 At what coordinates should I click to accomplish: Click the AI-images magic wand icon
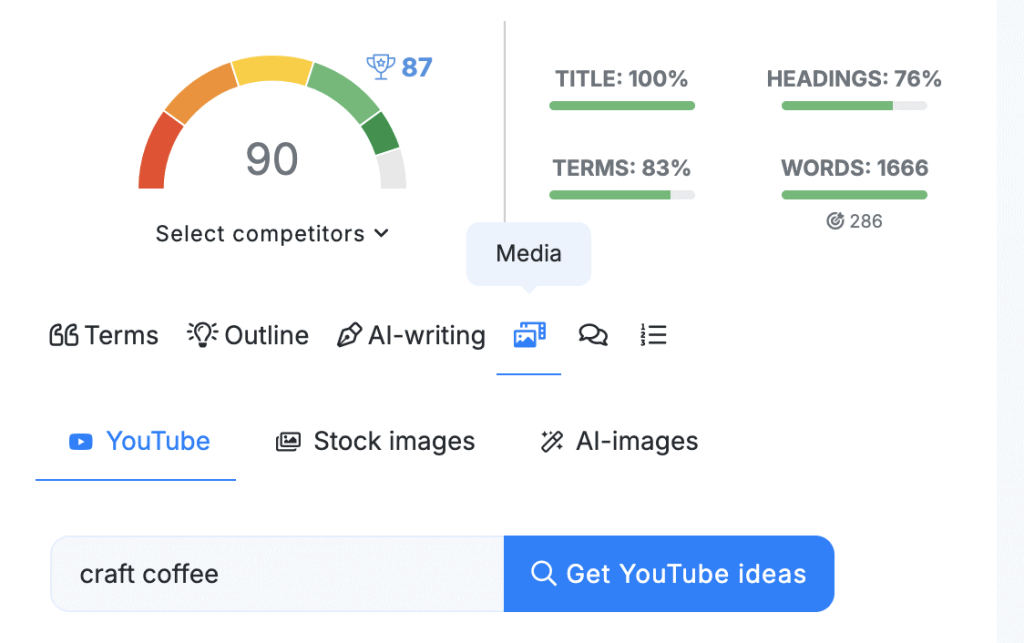[x=551, y=441]
